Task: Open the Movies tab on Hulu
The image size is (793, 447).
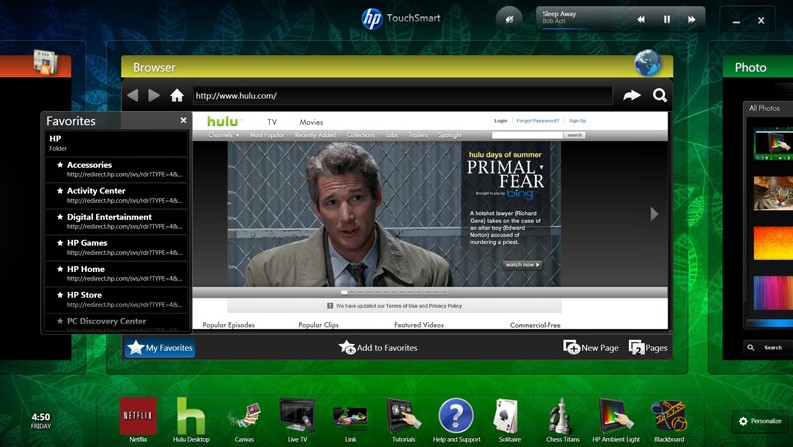Action: (x=311, y=122)
